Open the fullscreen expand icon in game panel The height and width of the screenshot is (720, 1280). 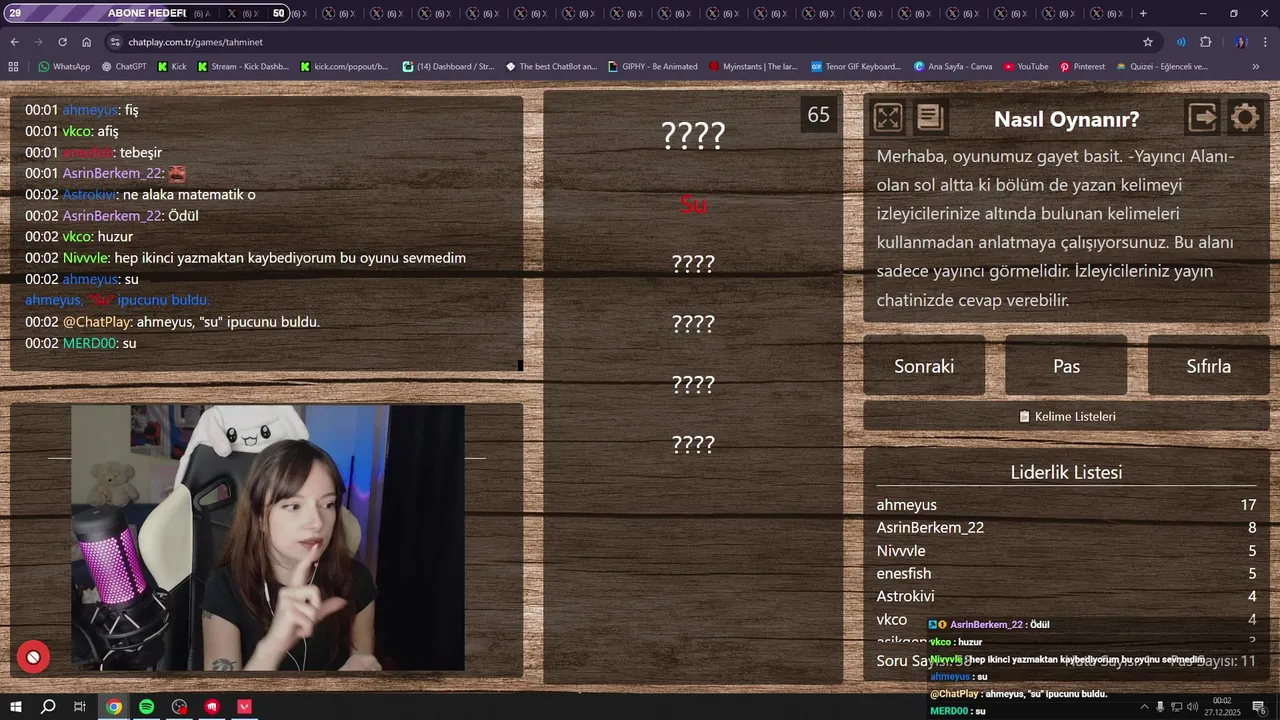pos(888,118)
